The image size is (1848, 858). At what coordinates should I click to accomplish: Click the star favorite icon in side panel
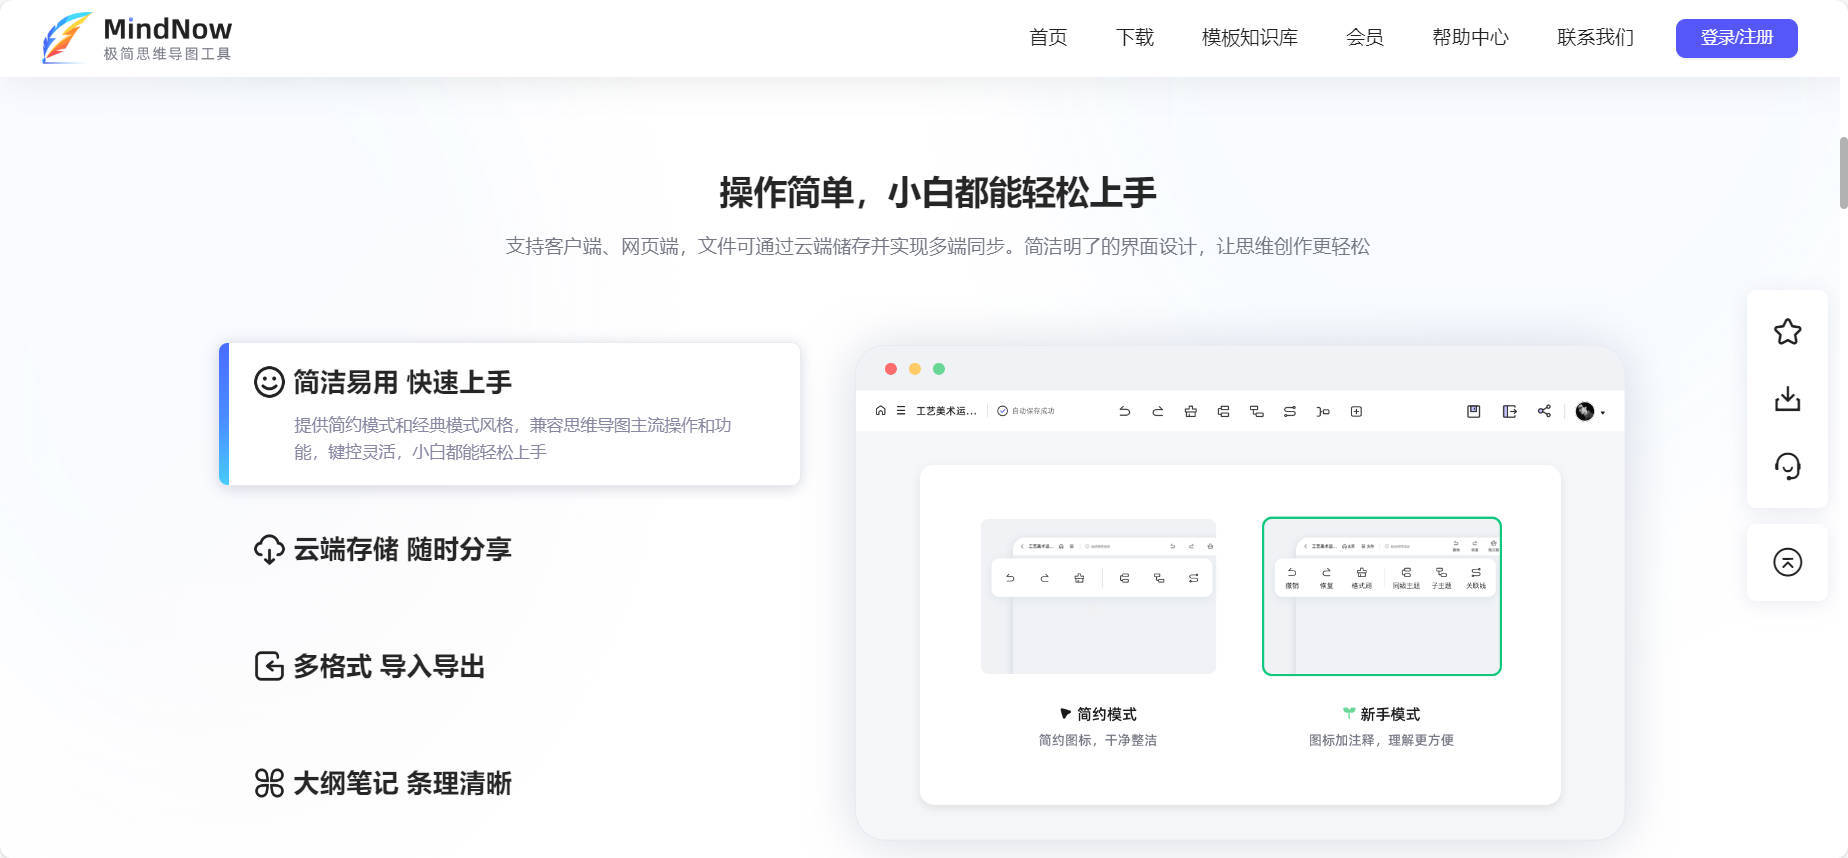click(x=1788, y=332)
